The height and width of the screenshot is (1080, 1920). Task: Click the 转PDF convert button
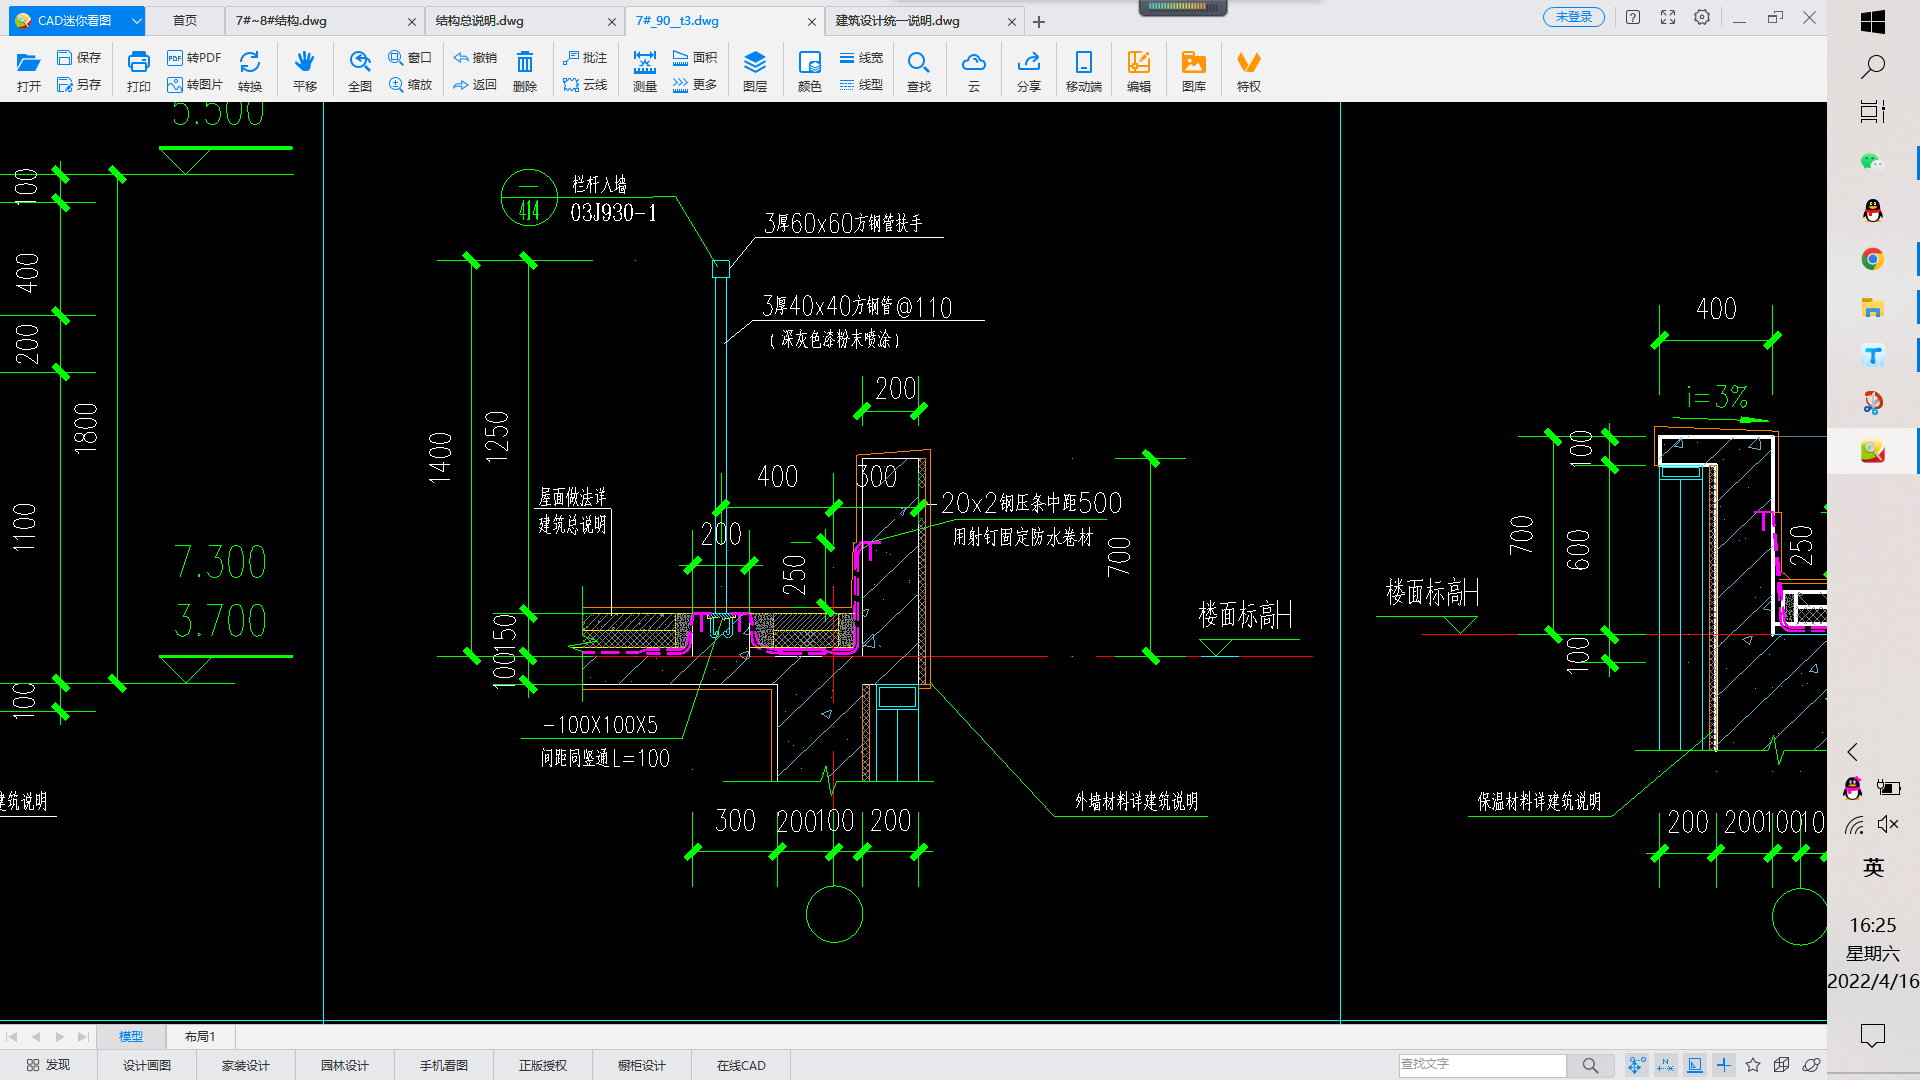click(194, 58)
